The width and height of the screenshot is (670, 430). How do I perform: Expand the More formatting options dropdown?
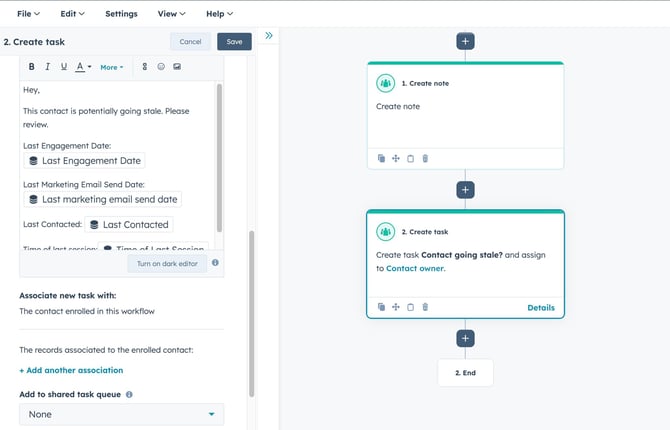(x=112, y=67)
